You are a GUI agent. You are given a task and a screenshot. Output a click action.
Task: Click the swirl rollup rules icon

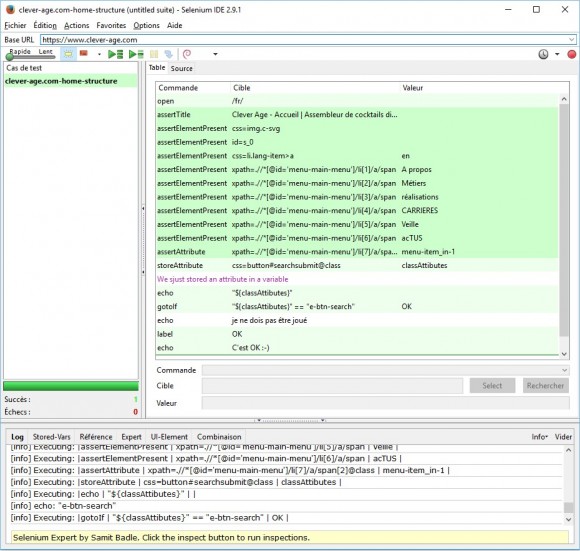[x=187, y=54]
